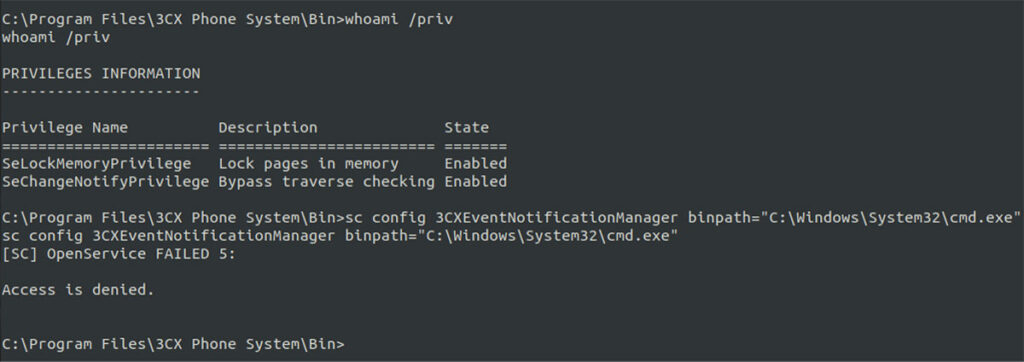
Task: Click the SeLockMemoryPrivilege entry
Action: click(x=97, y=163)
